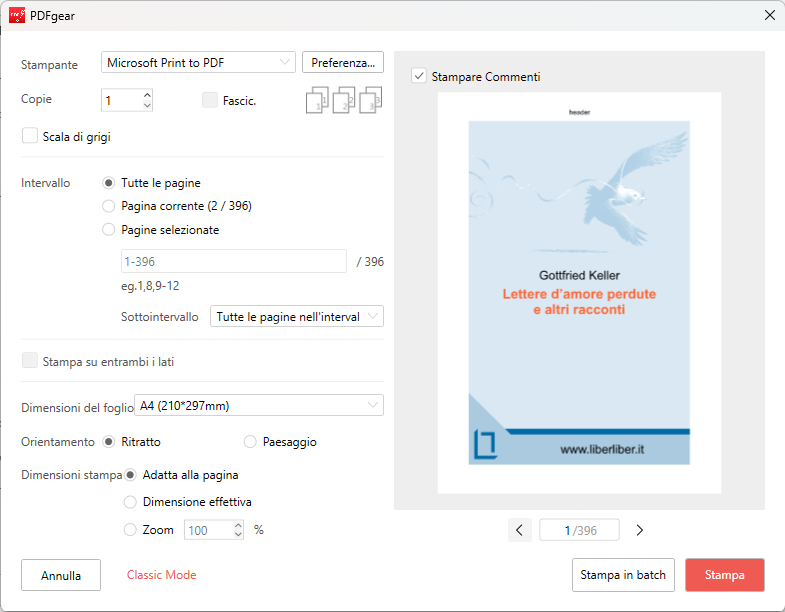This screenshot has height=612, width=785.
Task: Open the Dimensioni del foglio dropdown
Action: click(259, 405)
